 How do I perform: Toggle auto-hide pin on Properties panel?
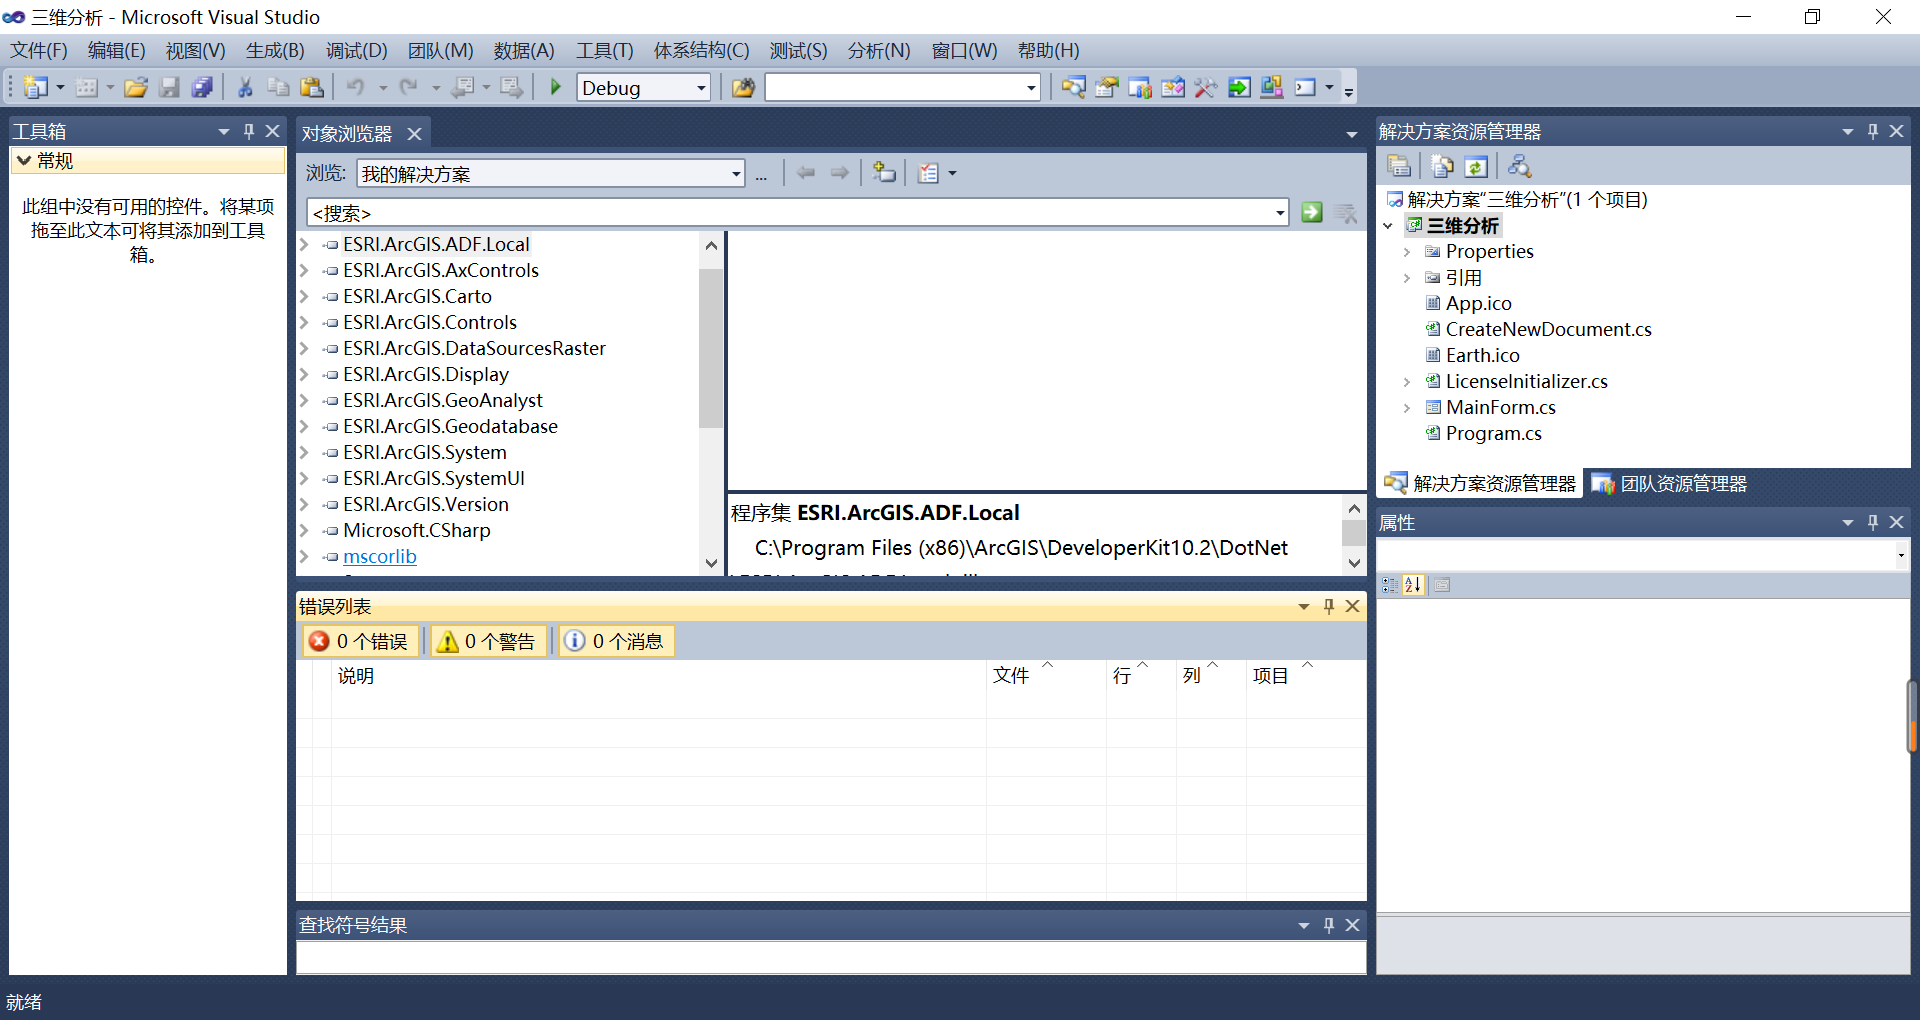tap(1873, 522)
